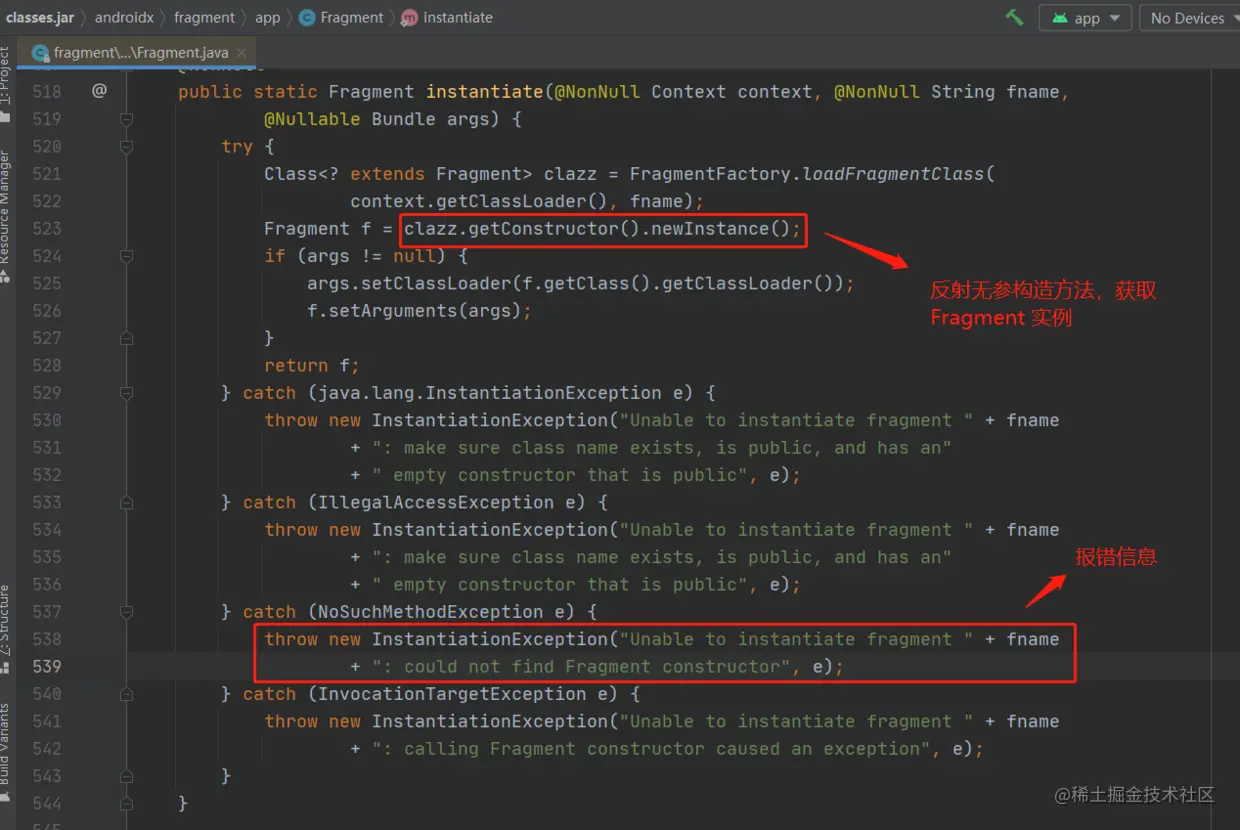Image resolution: width=1240 pixels, height=830 pixels.
Task: Collapse the NoSuchMethodException catch fold at line 537
Action: 126,612
